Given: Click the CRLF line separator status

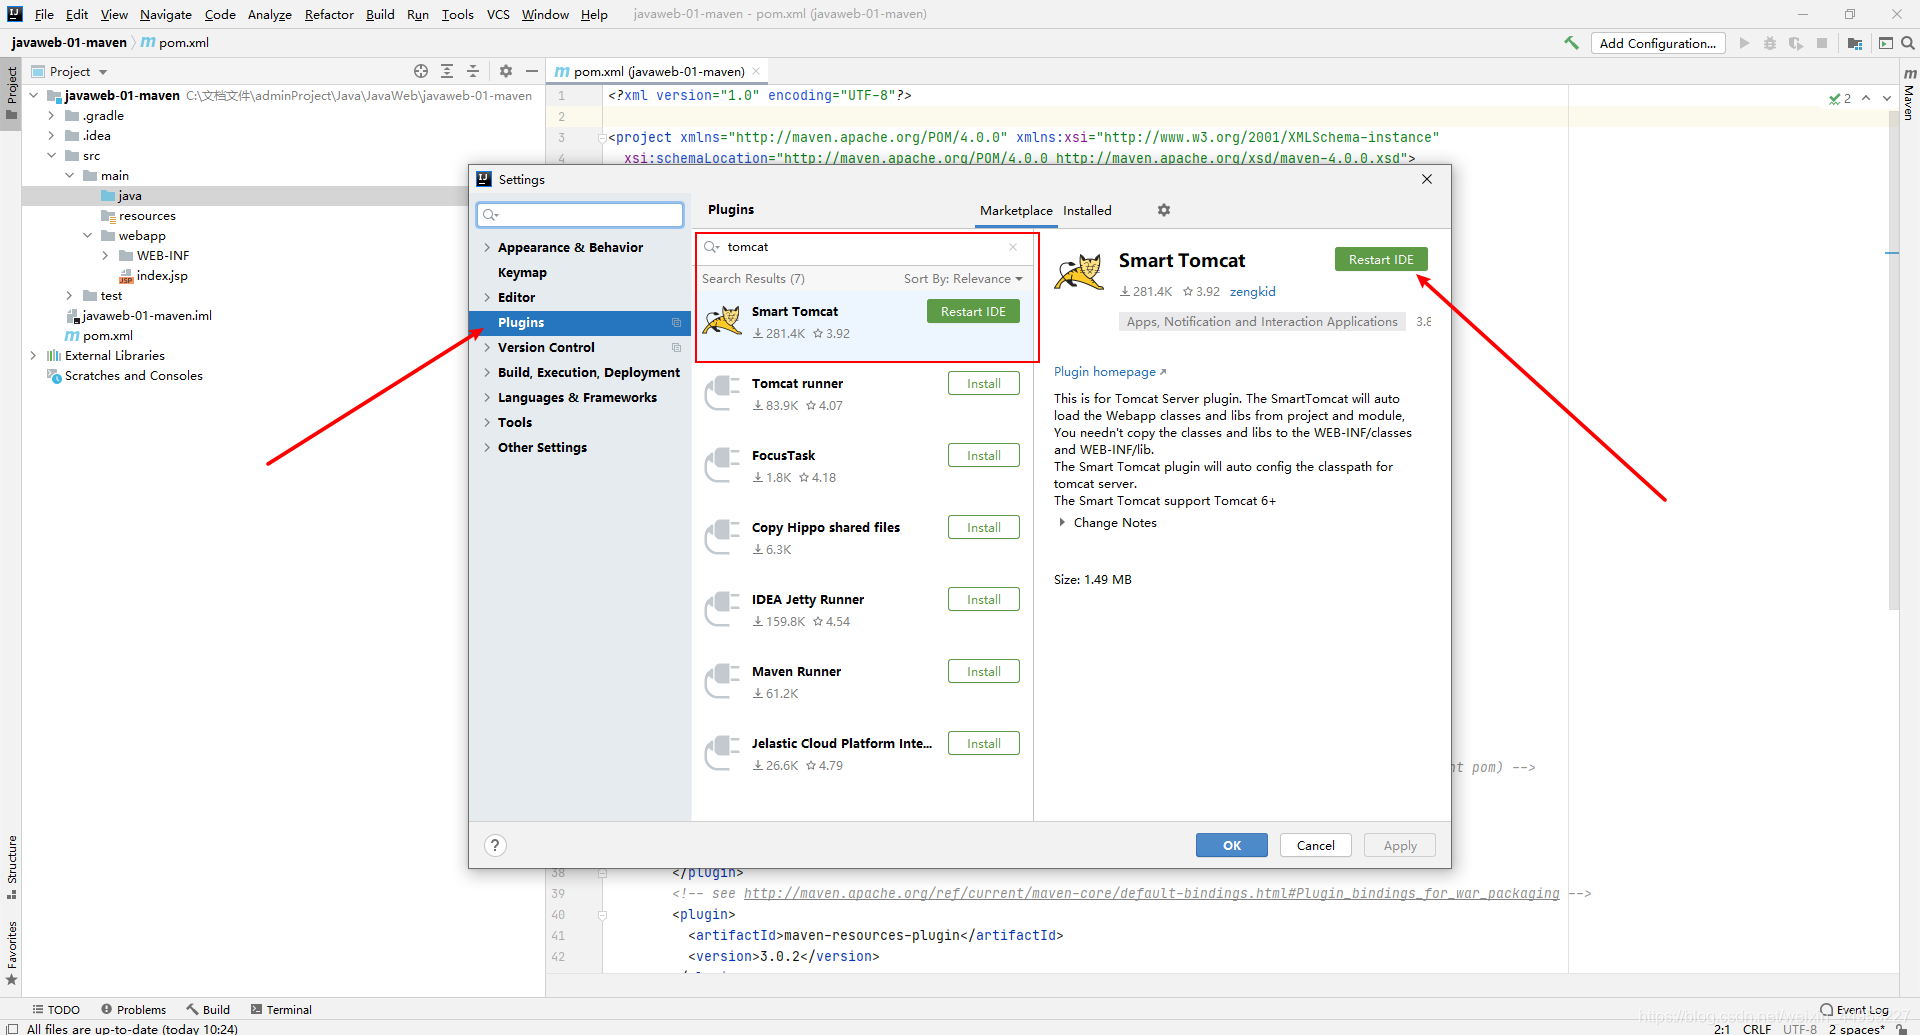Looking at the screenshot, I should [x=1757, y=1028].
